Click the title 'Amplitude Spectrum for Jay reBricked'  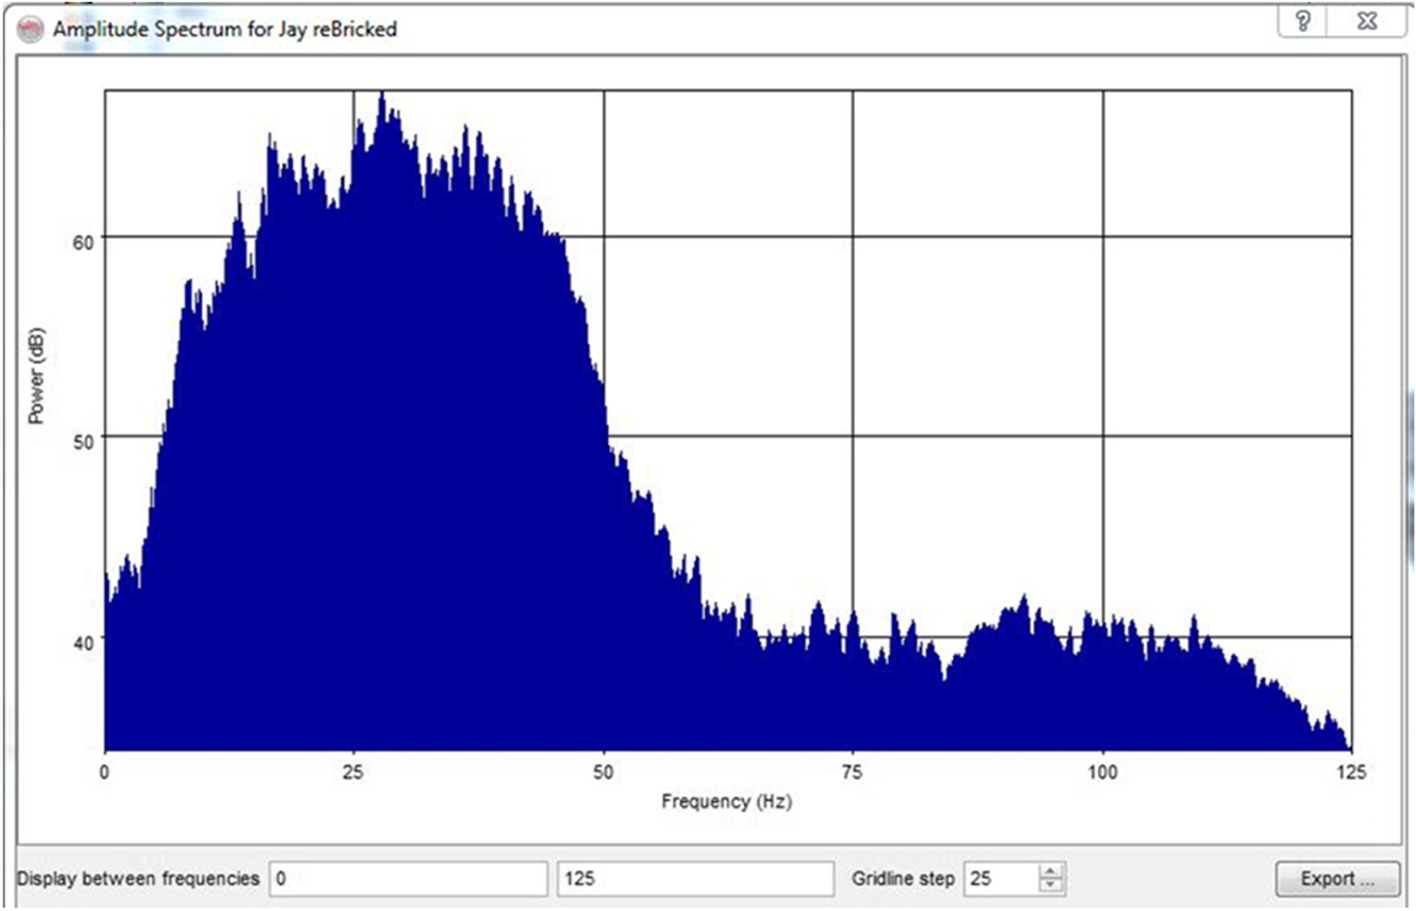coord(225,29)
